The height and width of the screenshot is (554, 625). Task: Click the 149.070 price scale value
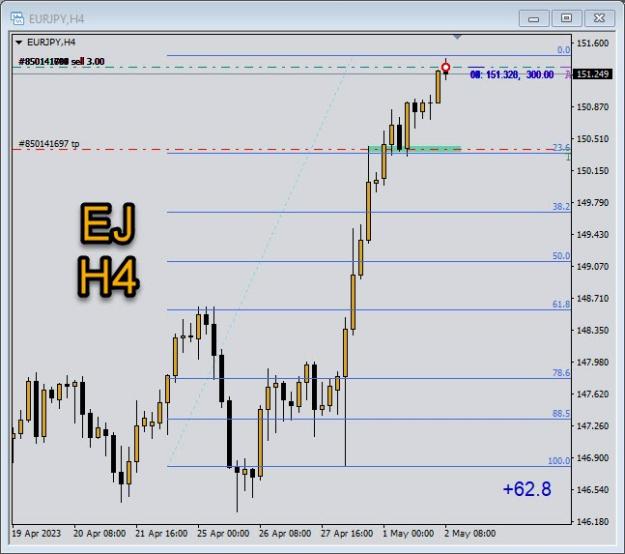point(593,266)
